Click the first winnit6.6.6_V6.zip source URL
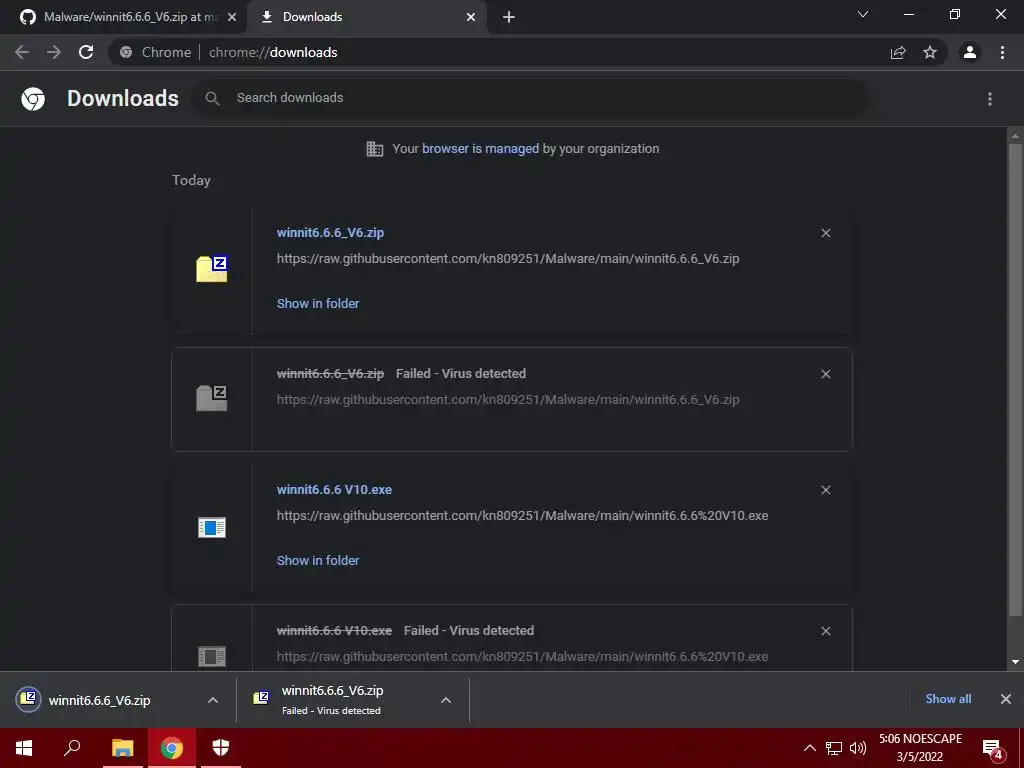This screenshot has width=1024, height=768. click(x=507, y=259)
